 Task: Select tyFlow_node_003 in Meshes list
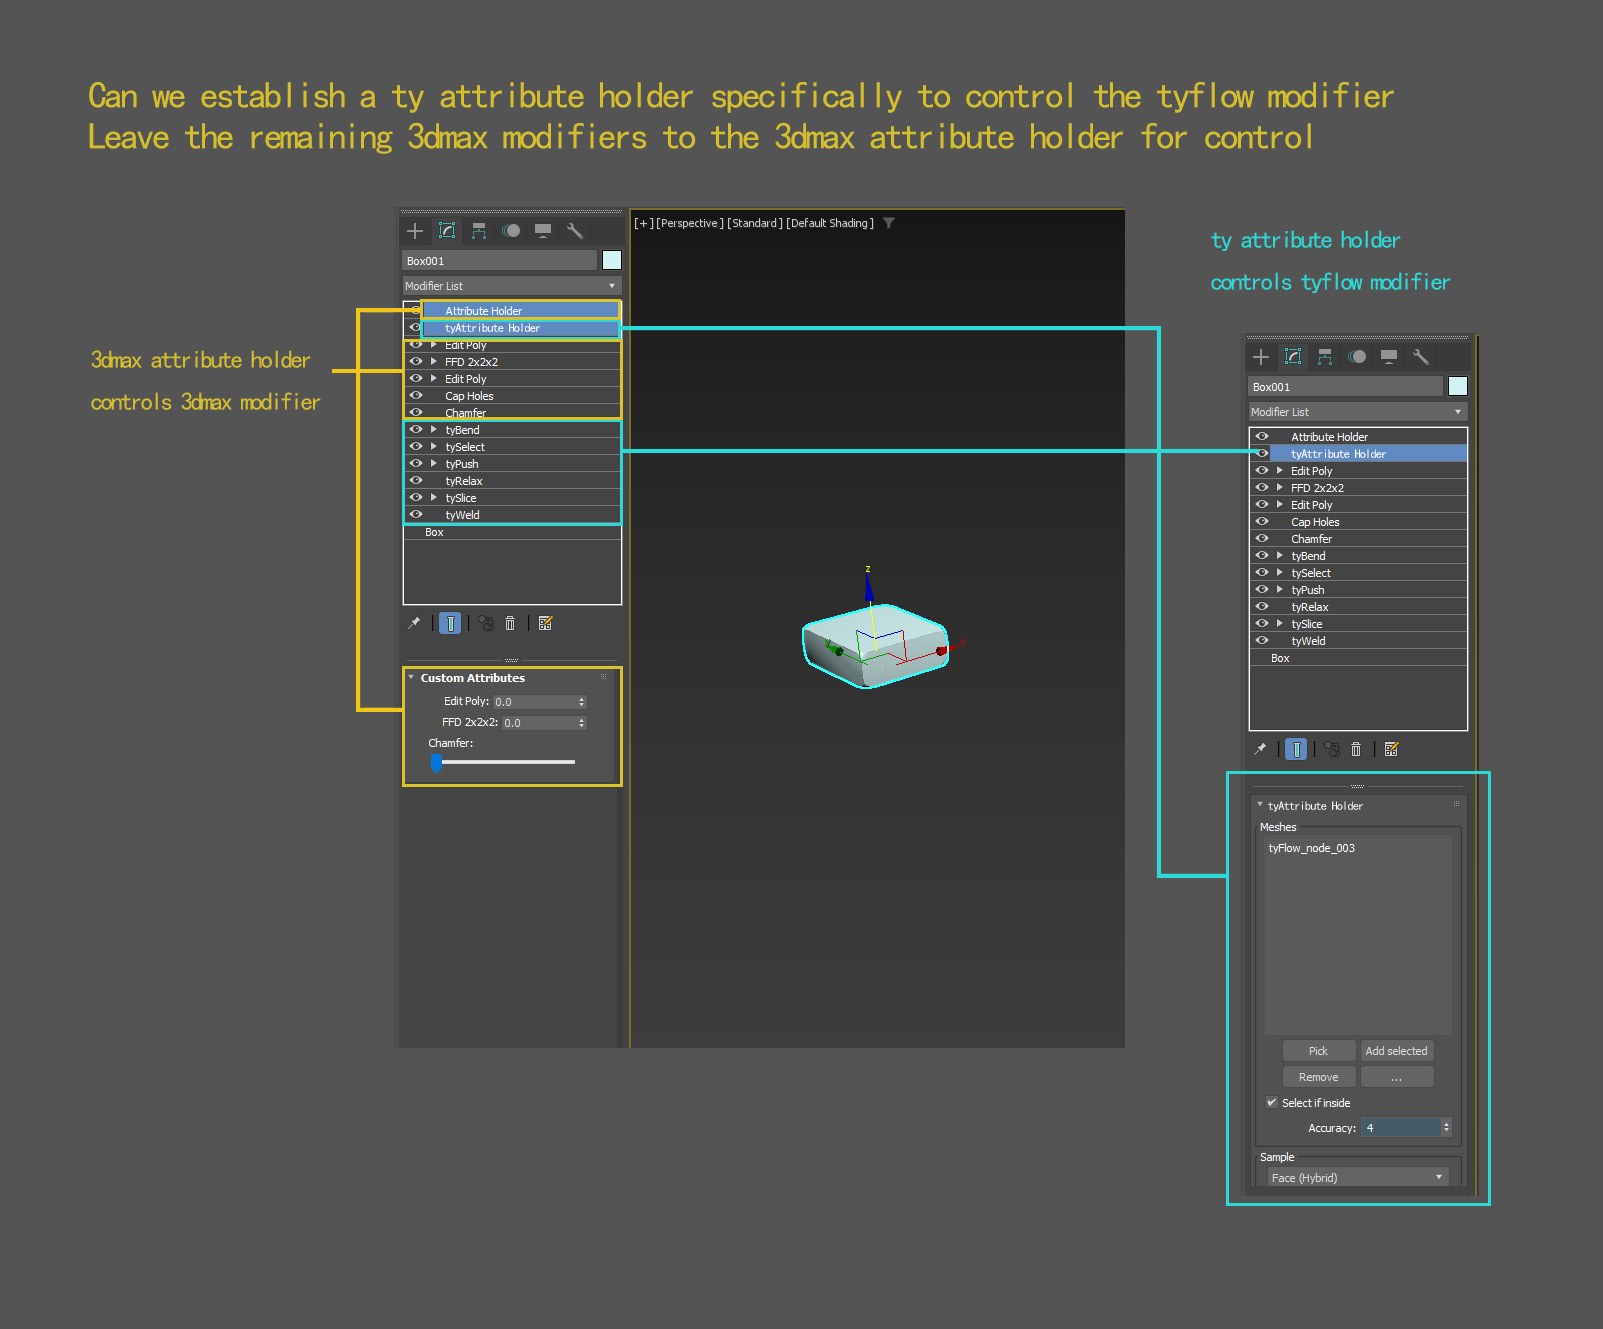point(1312,848)
